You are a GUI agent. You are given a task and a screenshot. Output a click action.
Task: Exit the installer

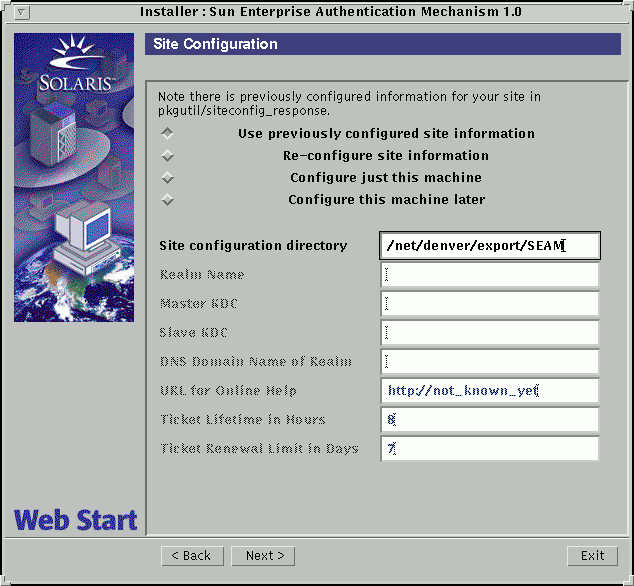pos(592,556)
